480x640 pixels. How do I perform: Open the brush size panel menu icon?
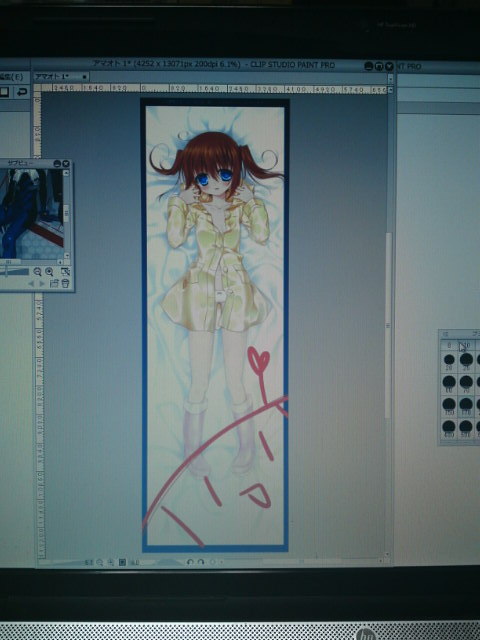click(446, 334)
